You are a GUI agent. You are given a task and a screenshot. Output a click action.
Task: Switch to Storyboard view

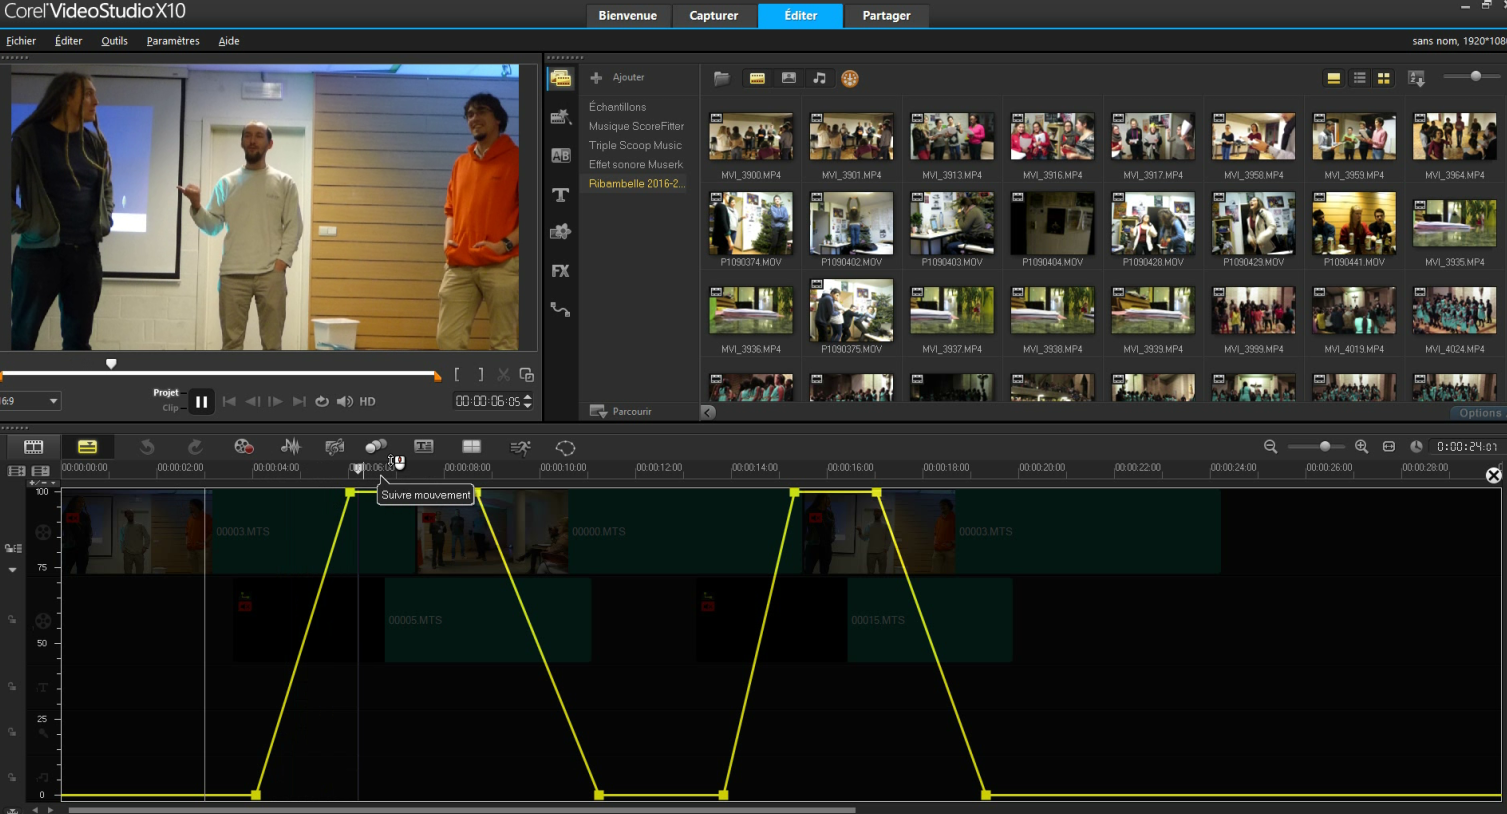pyautogui.click(x=34, y=447)
